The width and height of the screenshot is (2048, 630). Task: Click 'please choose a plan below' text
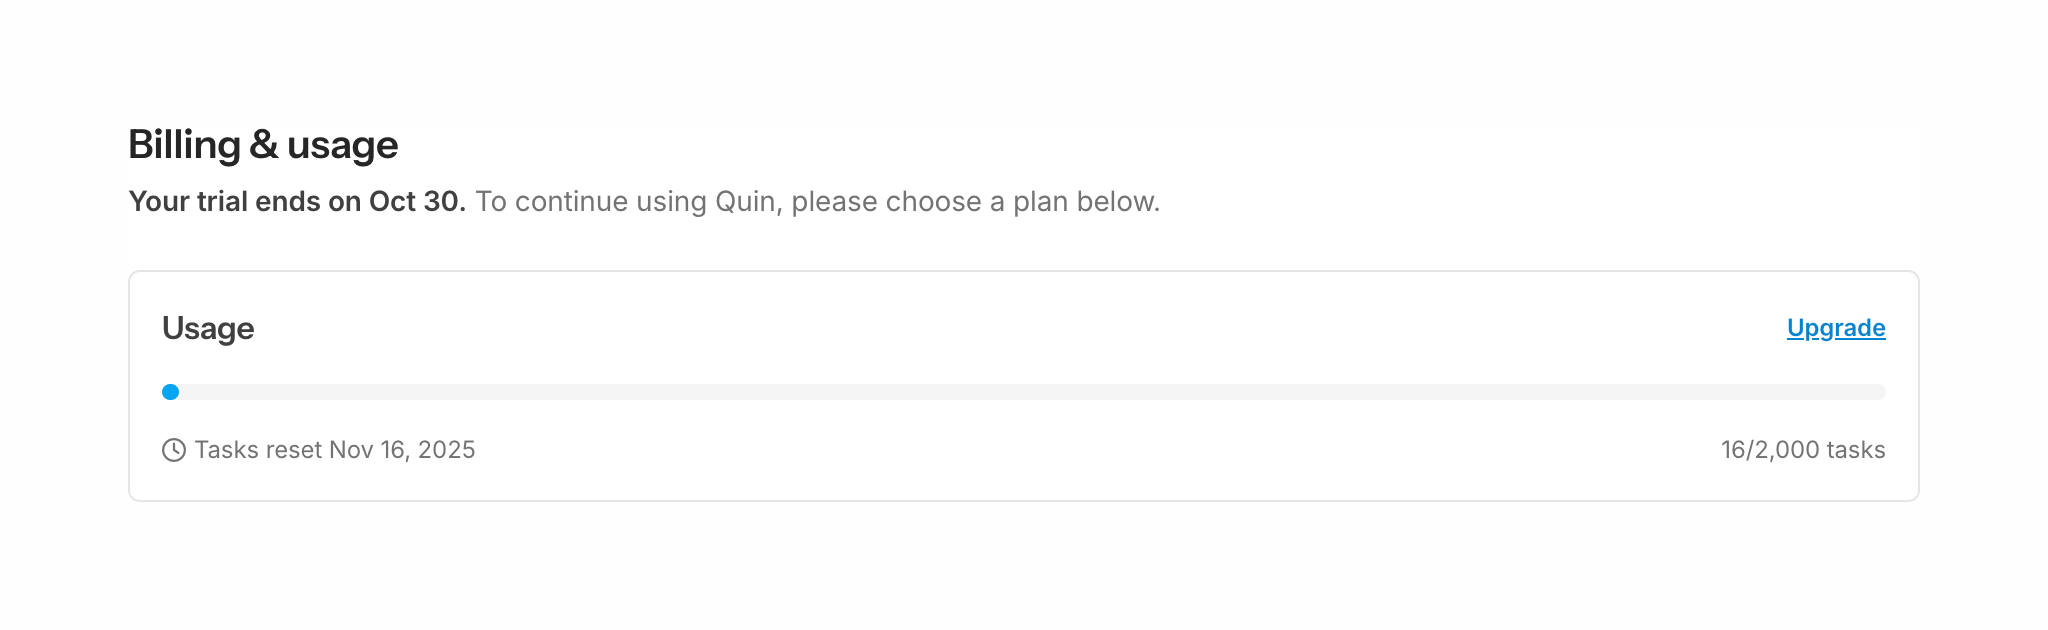coord(975,202)
